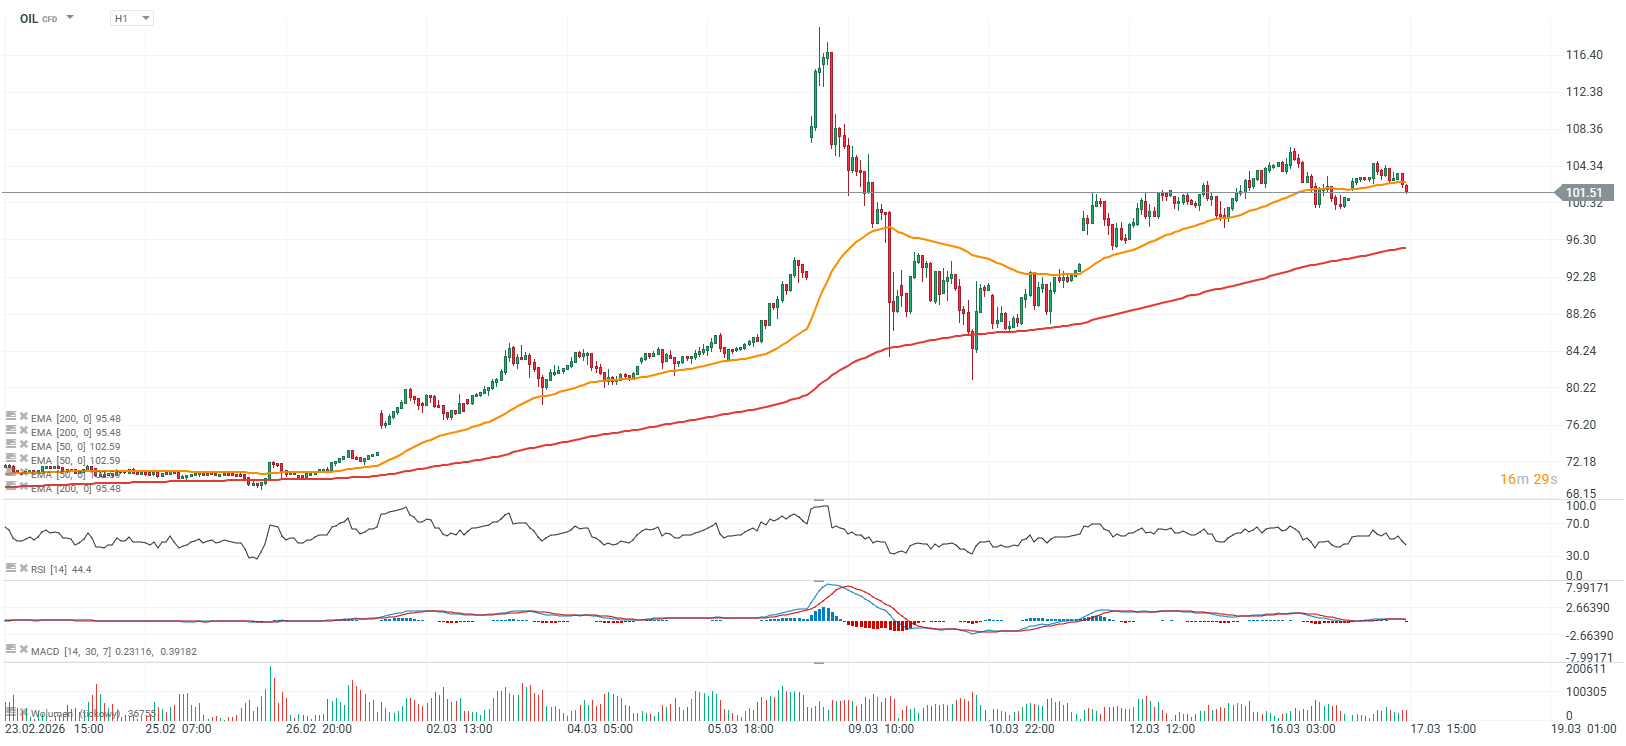Click the resize handle above the RSI panel
1626x746 pixels.
pyautogui.click(x=819, y=499)
